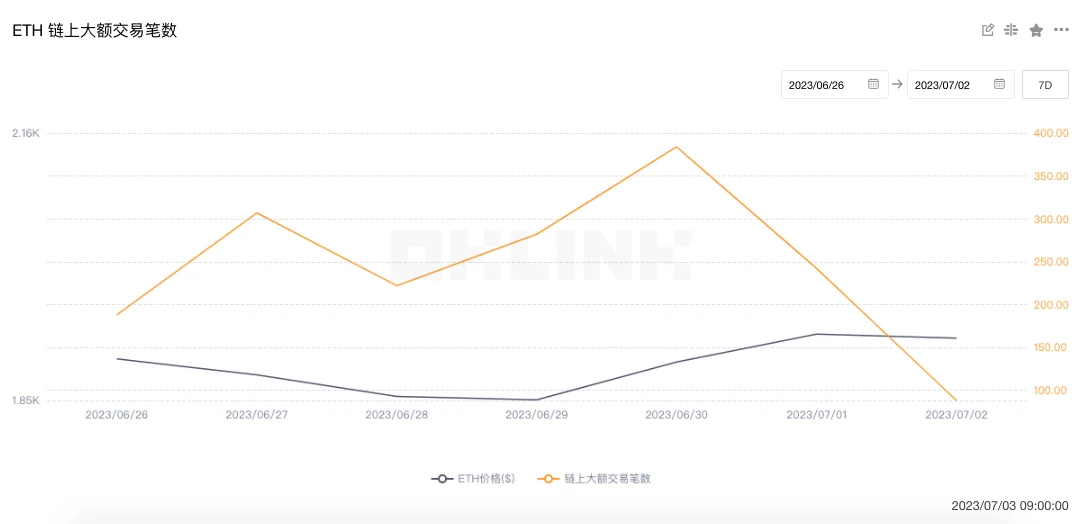Image resolution: width=1085 pixels, height=524 pixels.
Task: Click the orange peak point on 2023/06/30
Action: (x=677, y=147)
